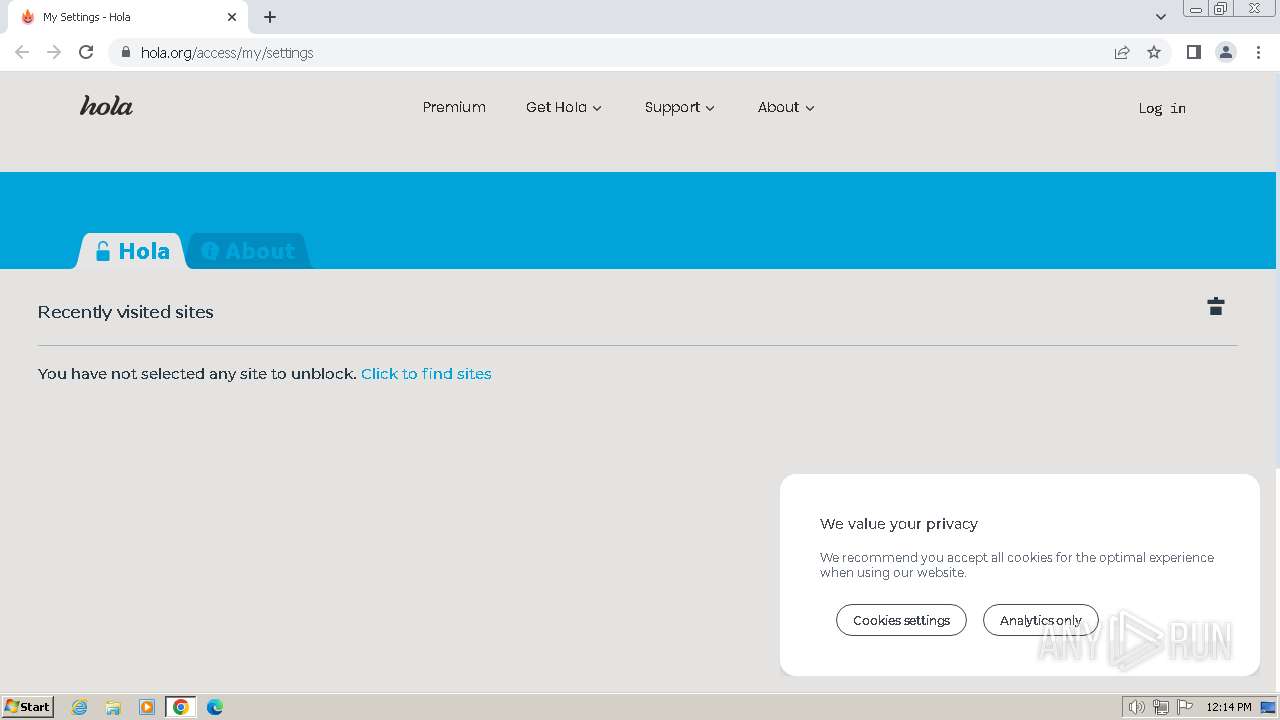Image resolution: width=1280 pixels, height=720 pixels.
Task: Open the Click to find sites link
Action: click(426, 373)
